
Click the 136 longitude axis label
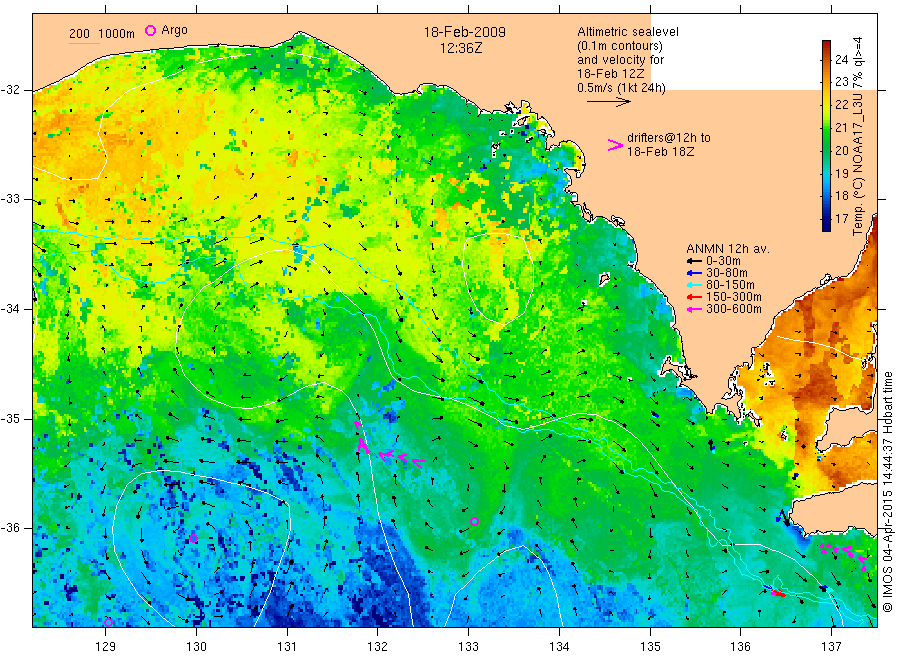click(x=740, y=647)
